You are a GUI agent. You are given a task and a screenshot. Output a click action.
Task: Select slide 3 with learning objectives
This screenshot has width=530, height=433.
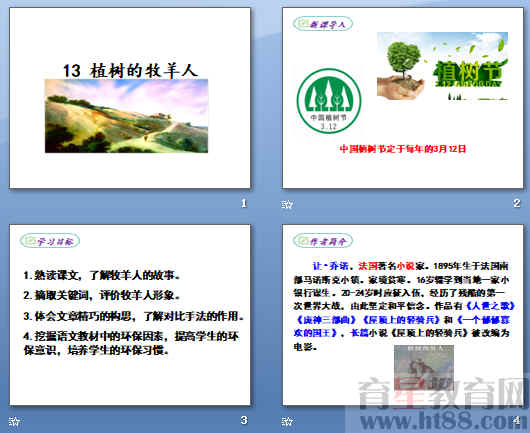130,315
